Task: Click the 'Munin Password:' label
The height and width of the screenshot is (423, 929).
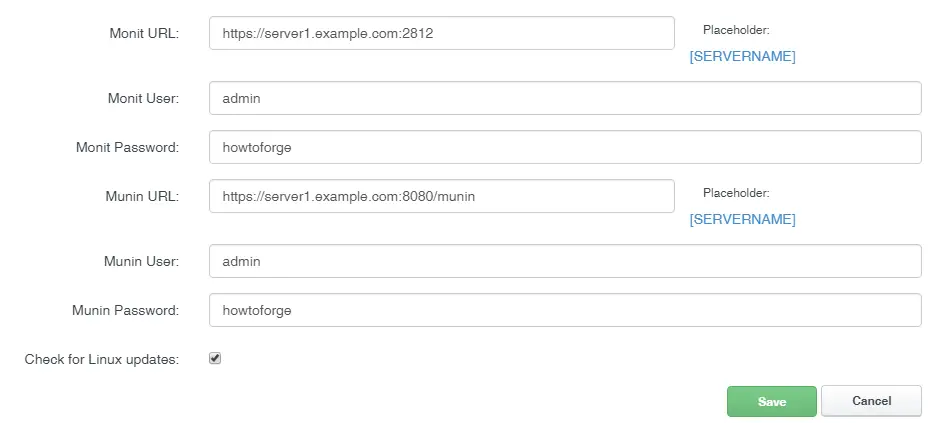Action: coord(126,310)
